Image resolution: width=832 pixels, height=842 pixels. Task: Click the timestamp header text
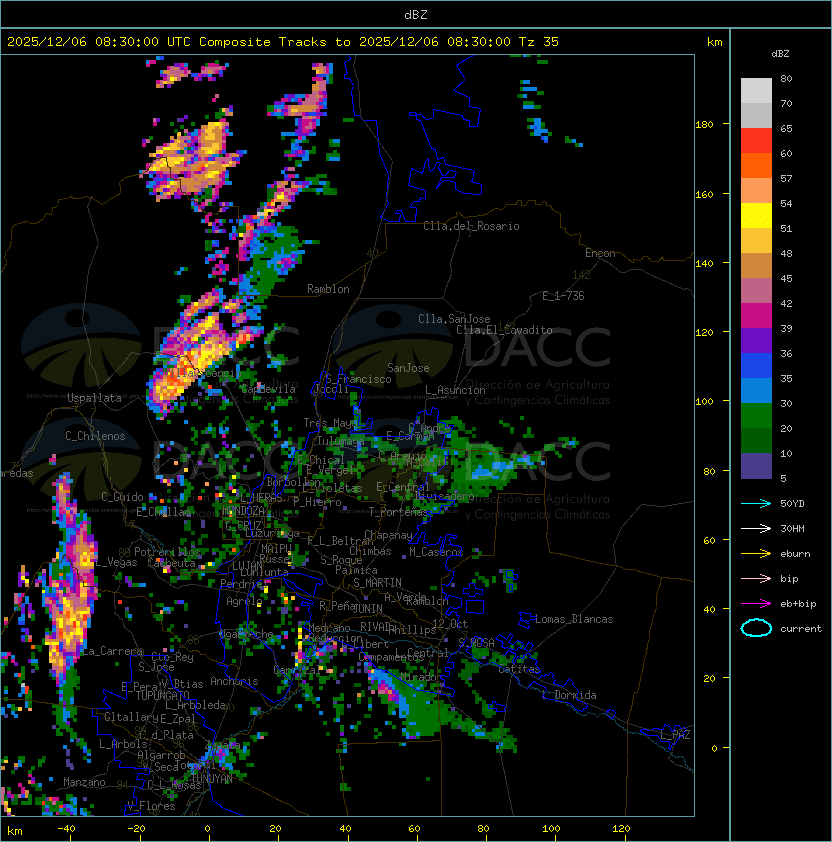click(283, 41)
